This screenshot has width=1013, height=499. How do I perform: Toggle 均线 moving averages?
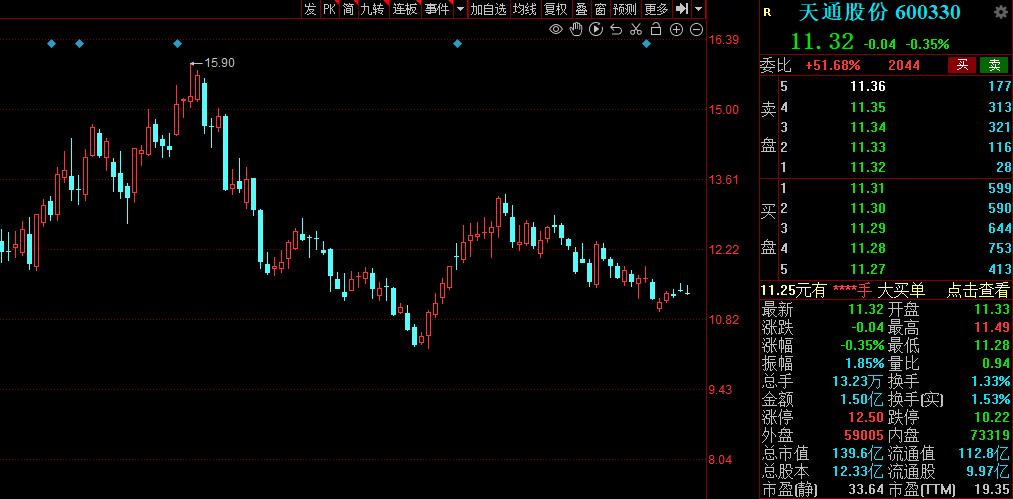point(525,9)
